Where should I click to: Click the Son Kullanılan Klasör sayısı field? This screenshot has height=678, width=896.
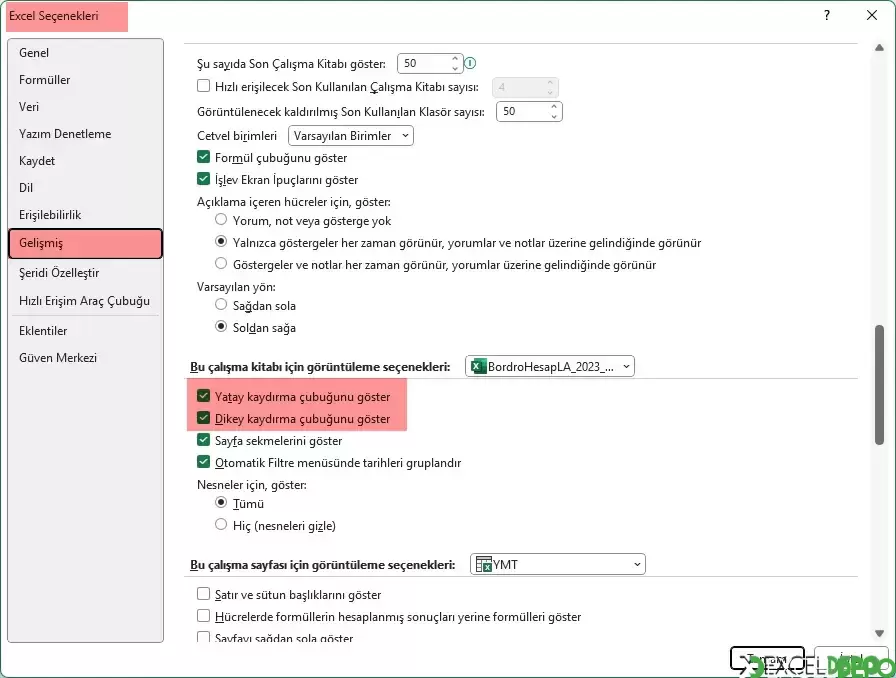524,111
